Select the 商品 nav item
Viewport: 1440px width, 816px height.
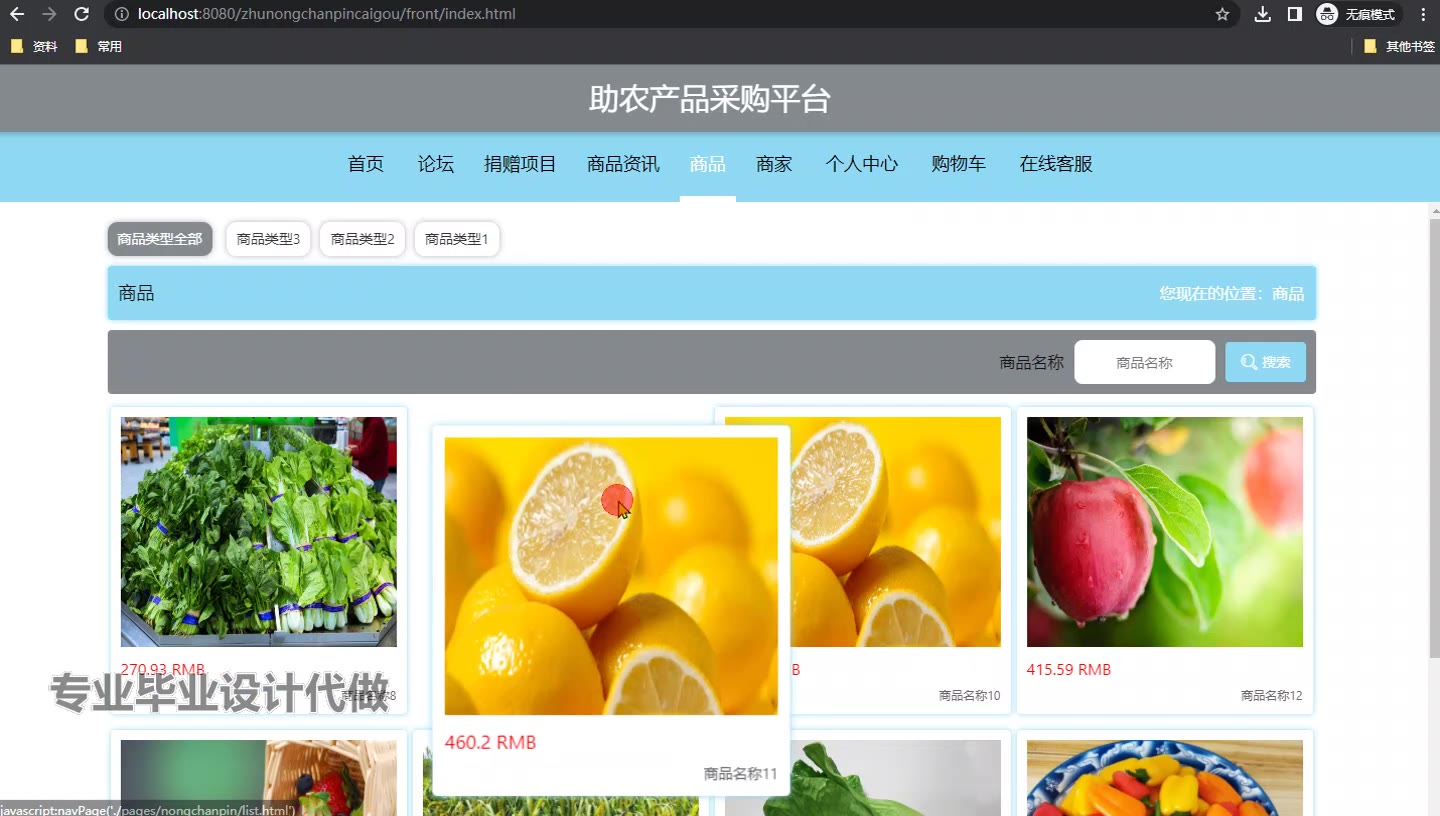pos(708,164)
